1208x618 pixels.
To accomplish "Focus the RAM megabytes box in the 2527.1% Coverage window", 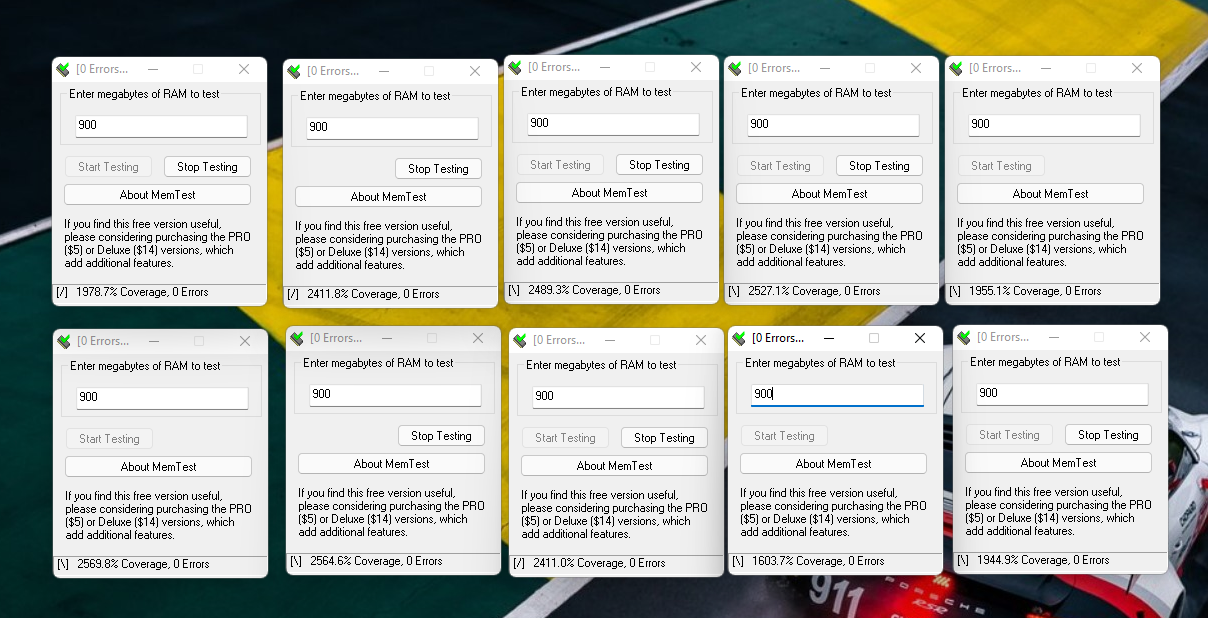I will coord(833,125).
